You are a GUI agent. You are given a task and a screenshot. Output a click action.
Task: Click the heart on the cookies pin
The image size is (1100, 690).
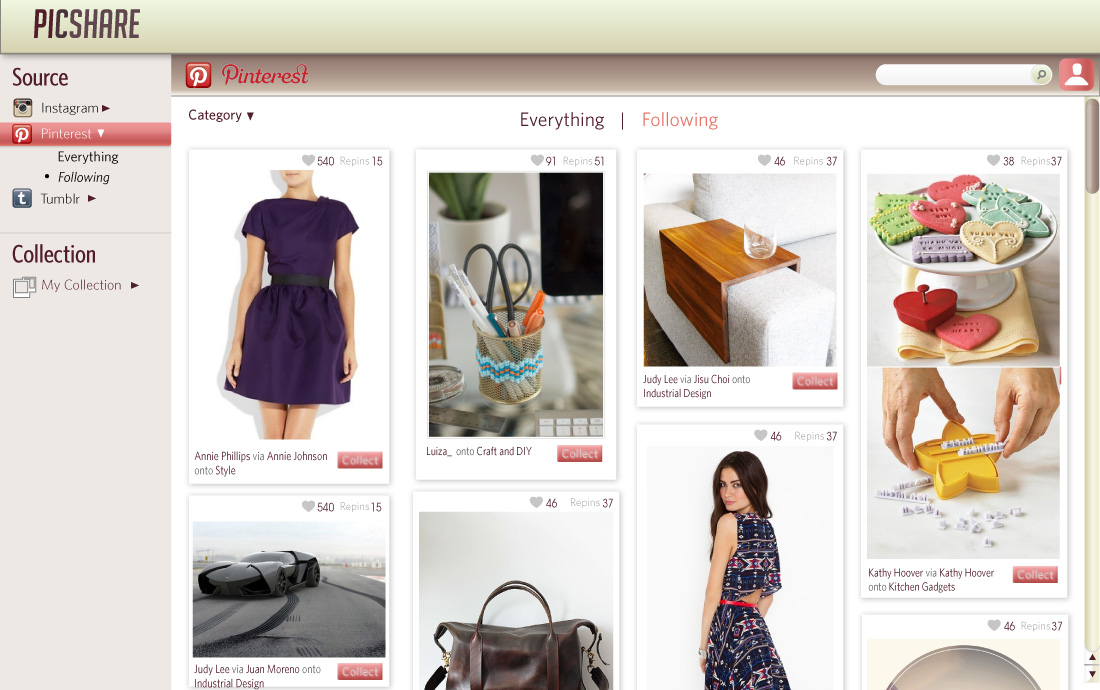[x=993, y=160]
